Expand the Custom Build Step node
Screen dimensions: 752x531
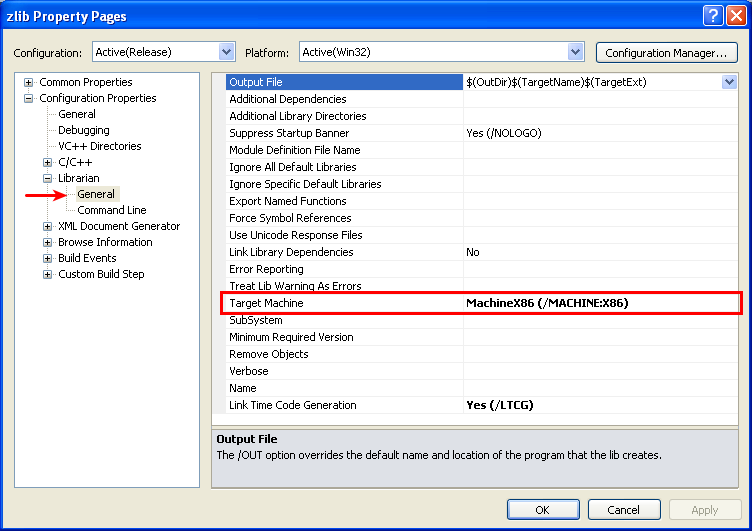(x=47, y=274)
